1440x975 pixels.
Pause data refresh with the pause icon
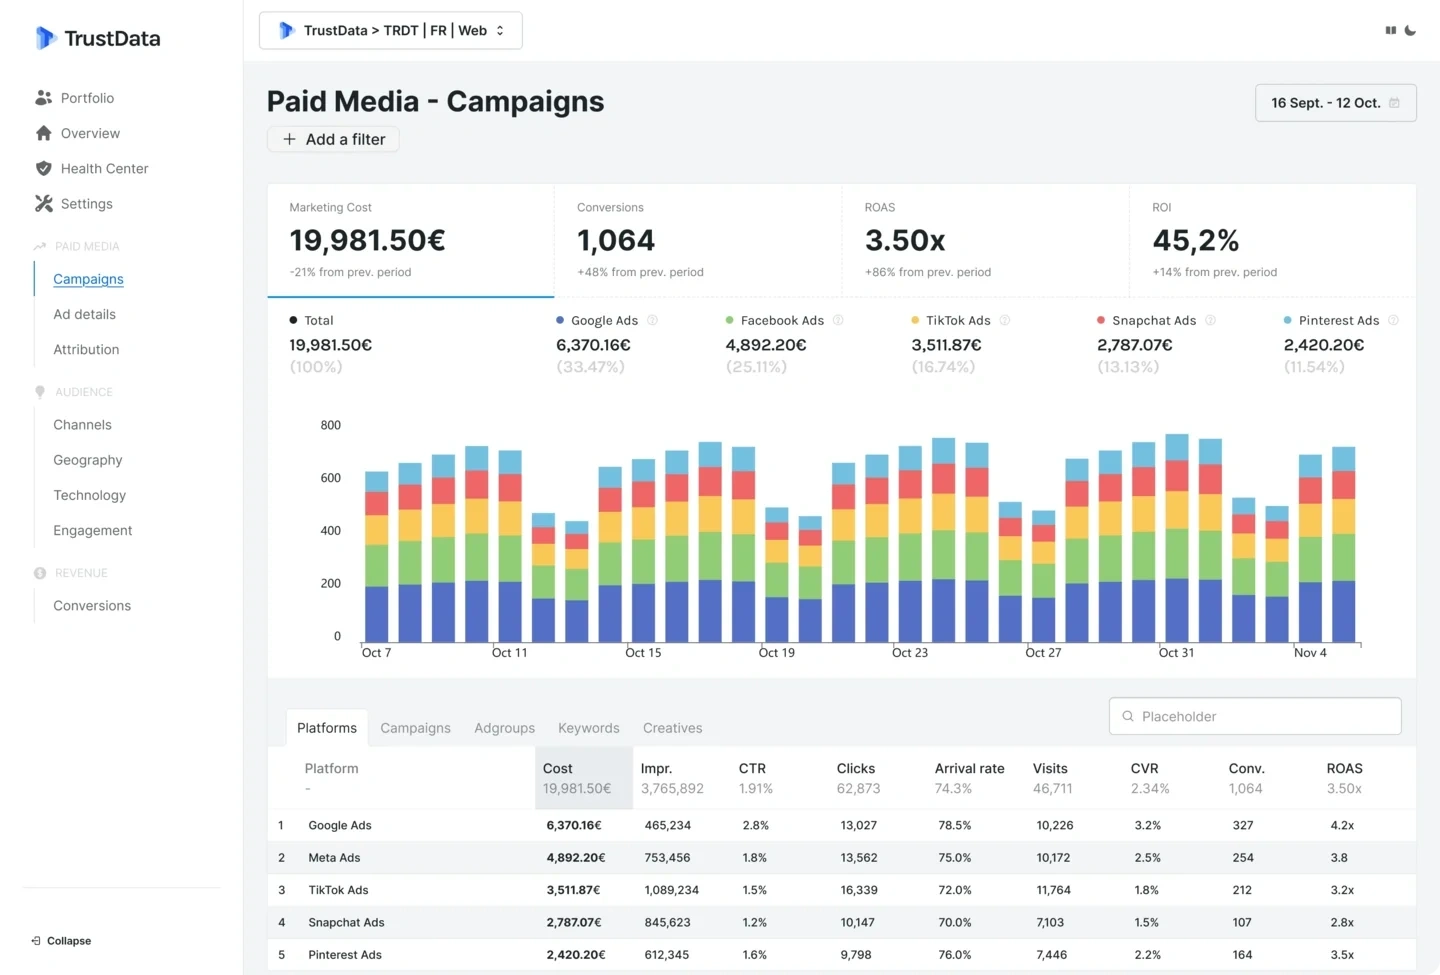point(1390,30)
